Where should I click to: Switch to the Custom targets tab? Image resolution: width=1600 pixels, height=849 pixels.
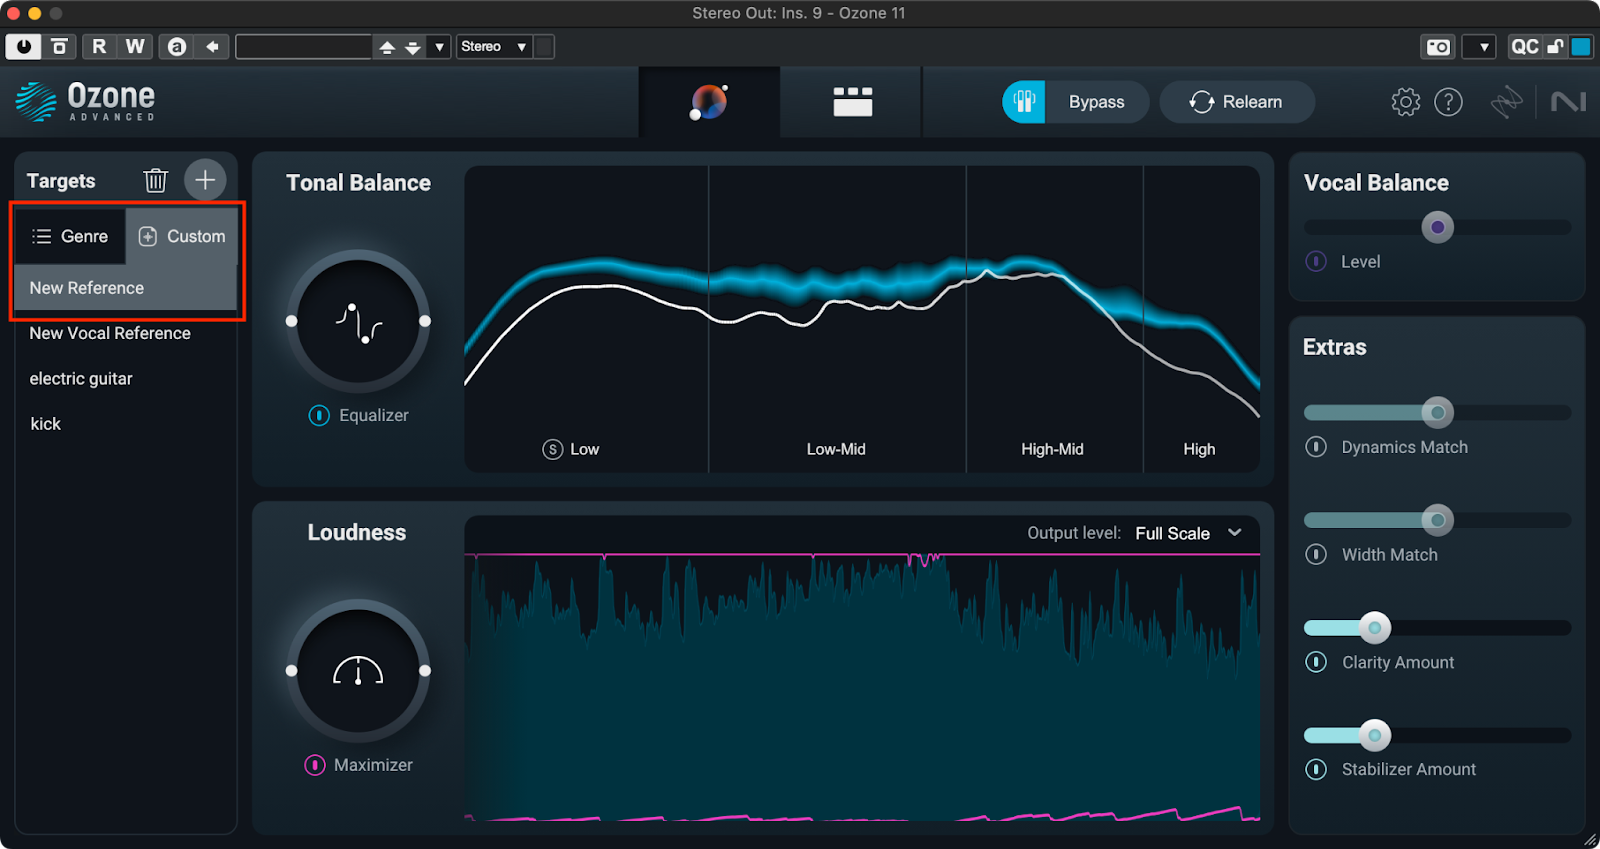182,236
